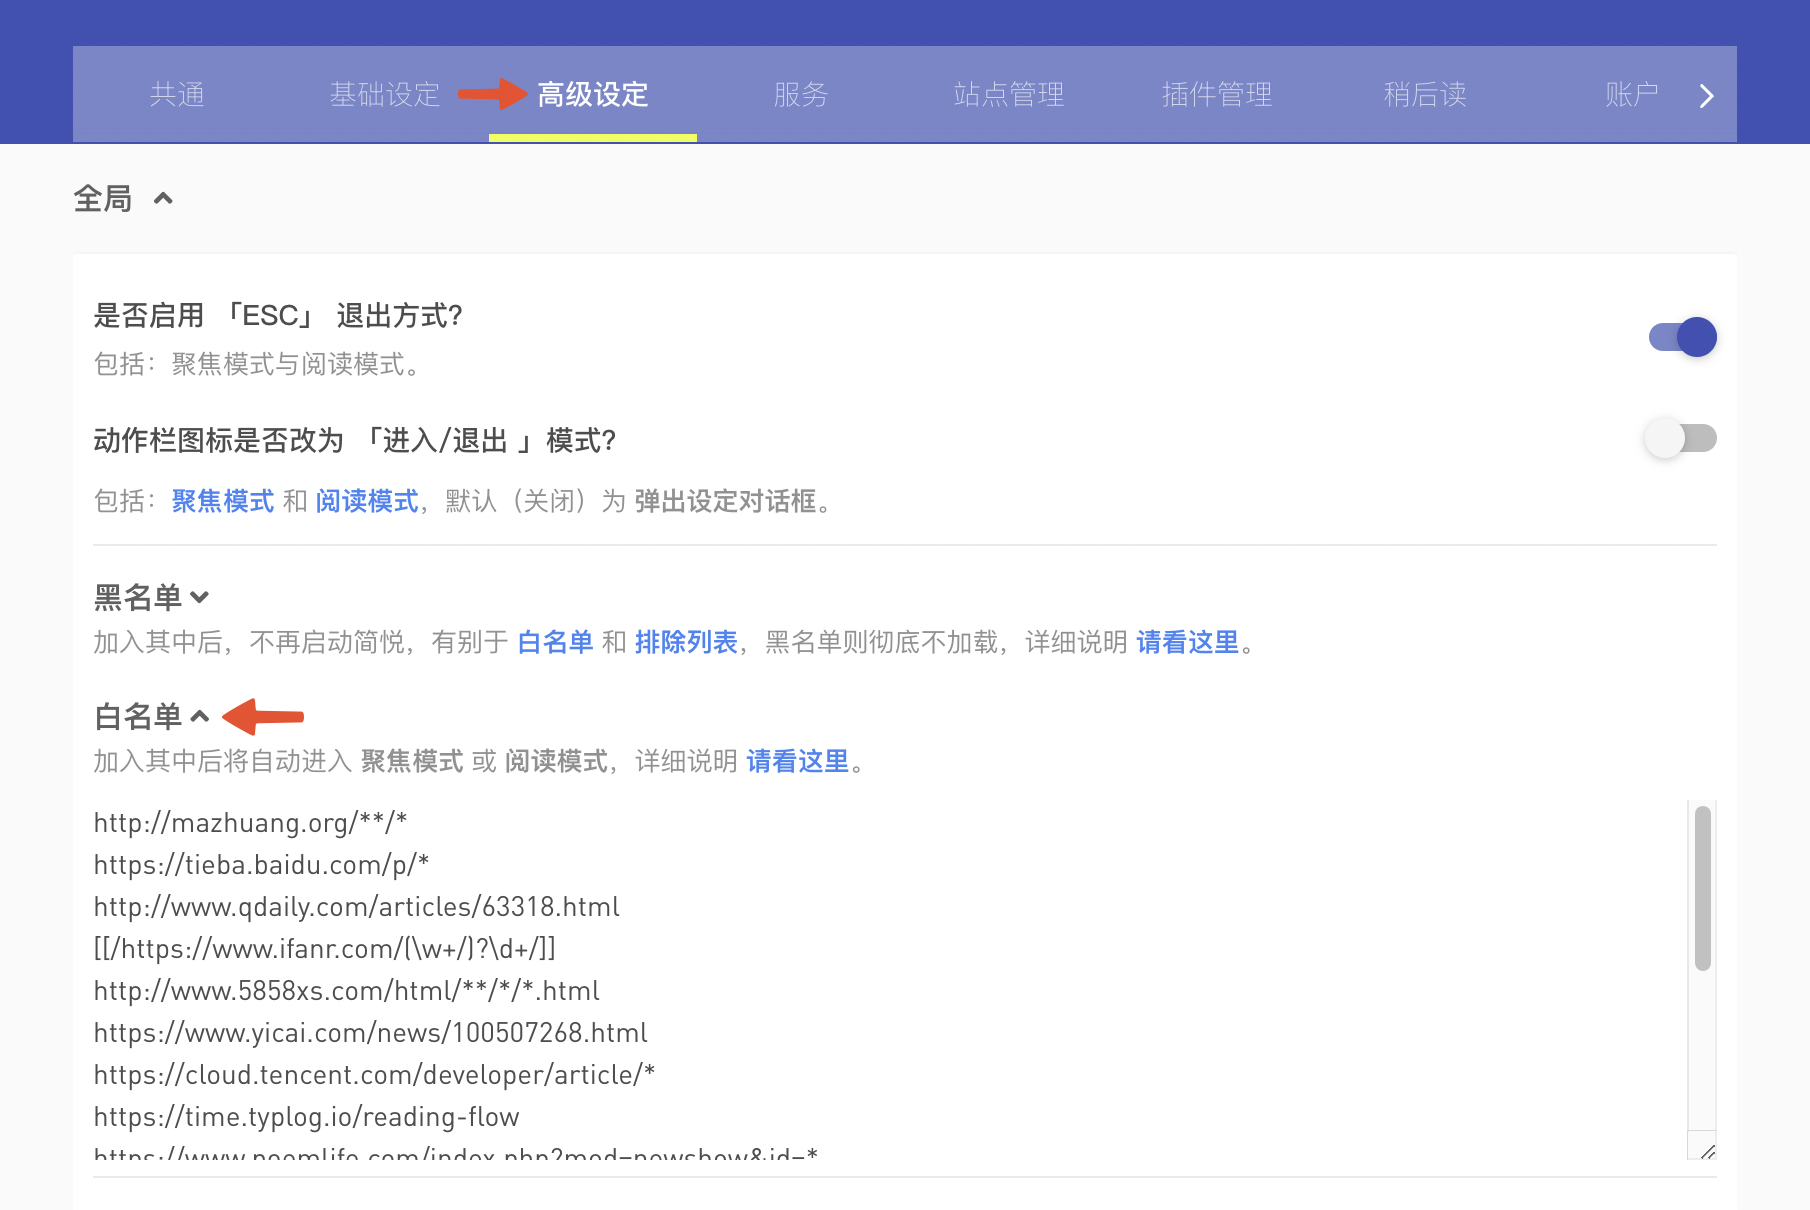Click the whitelist textarea scrollbar thumb
Screen dimensions: 1810x1210
[x=1702, y=888]
